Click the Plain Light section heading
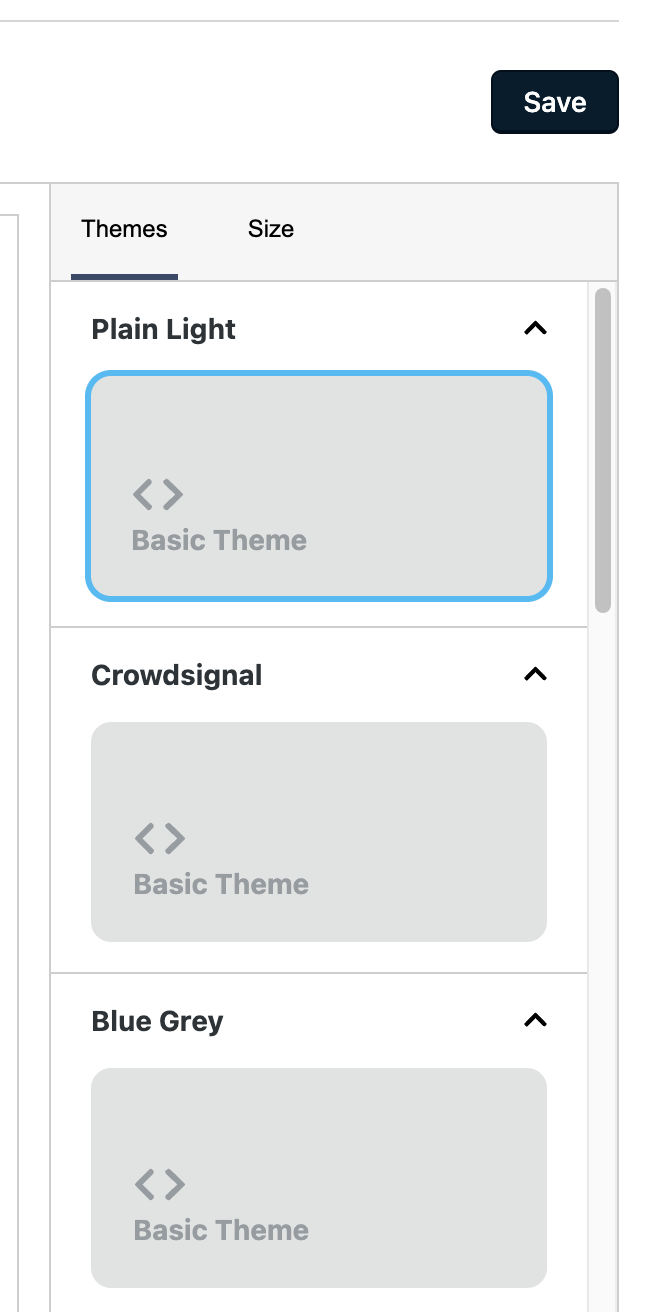Screen dimensions: 656x1312 pyautogui.click(x=163, y=329)
